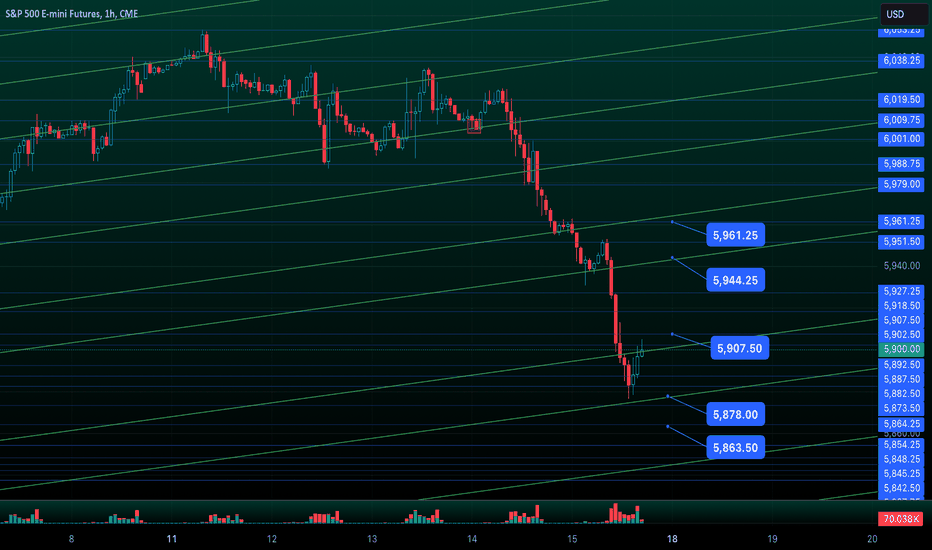Click the 5,951.50 price axis label
The width and height of the screenshot is (932, 550).
pos(901,242)
